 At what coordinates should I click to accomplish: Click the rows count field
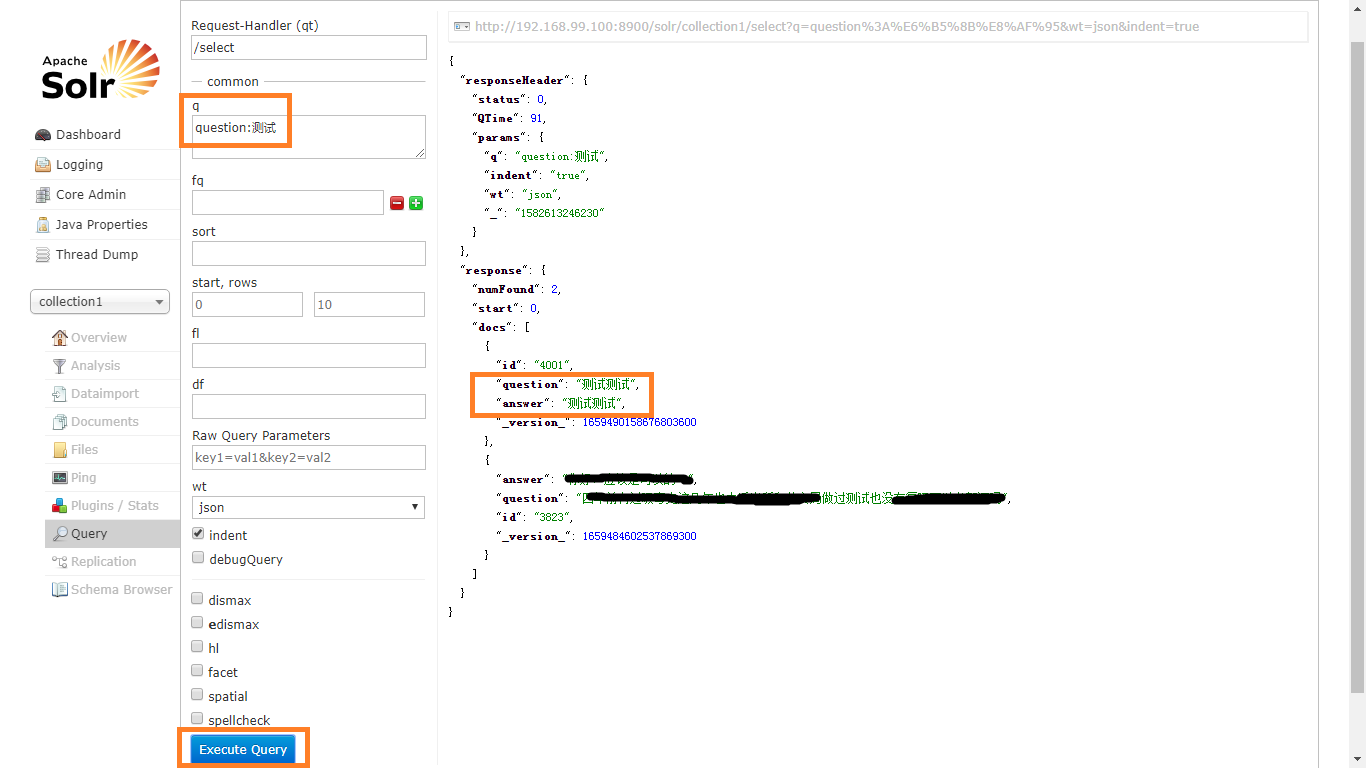pyautogui.click(x=369, y=304)
